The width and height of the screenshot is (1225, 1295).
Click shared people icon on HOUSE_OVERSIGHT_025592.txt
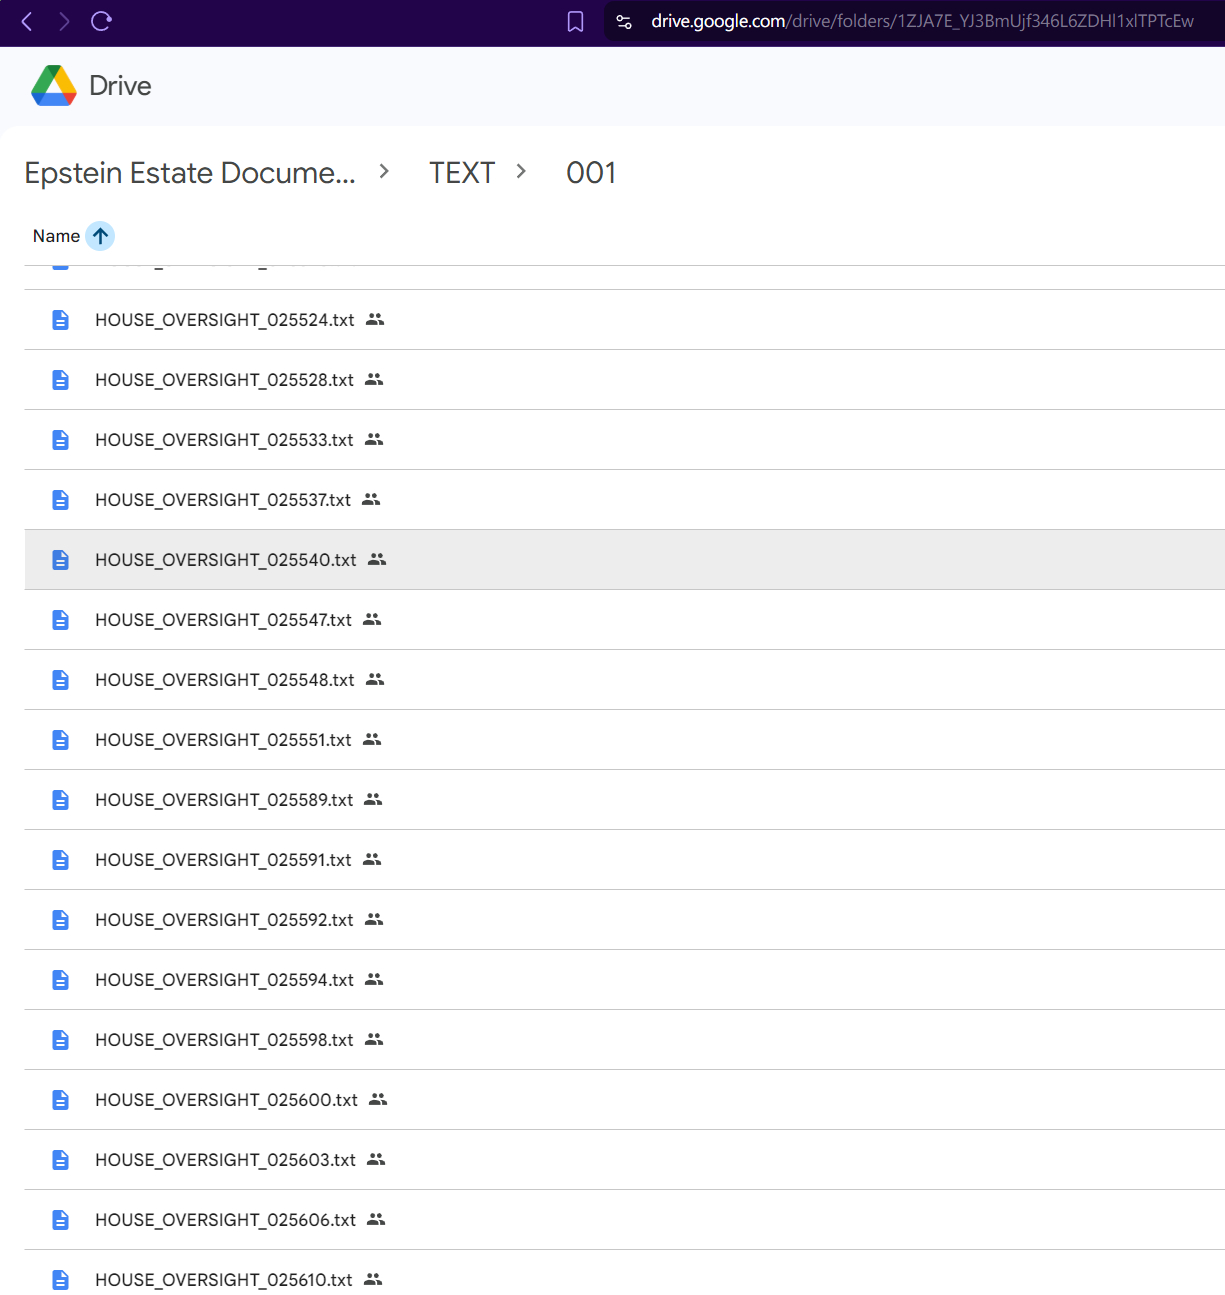[x=374, y=920]
